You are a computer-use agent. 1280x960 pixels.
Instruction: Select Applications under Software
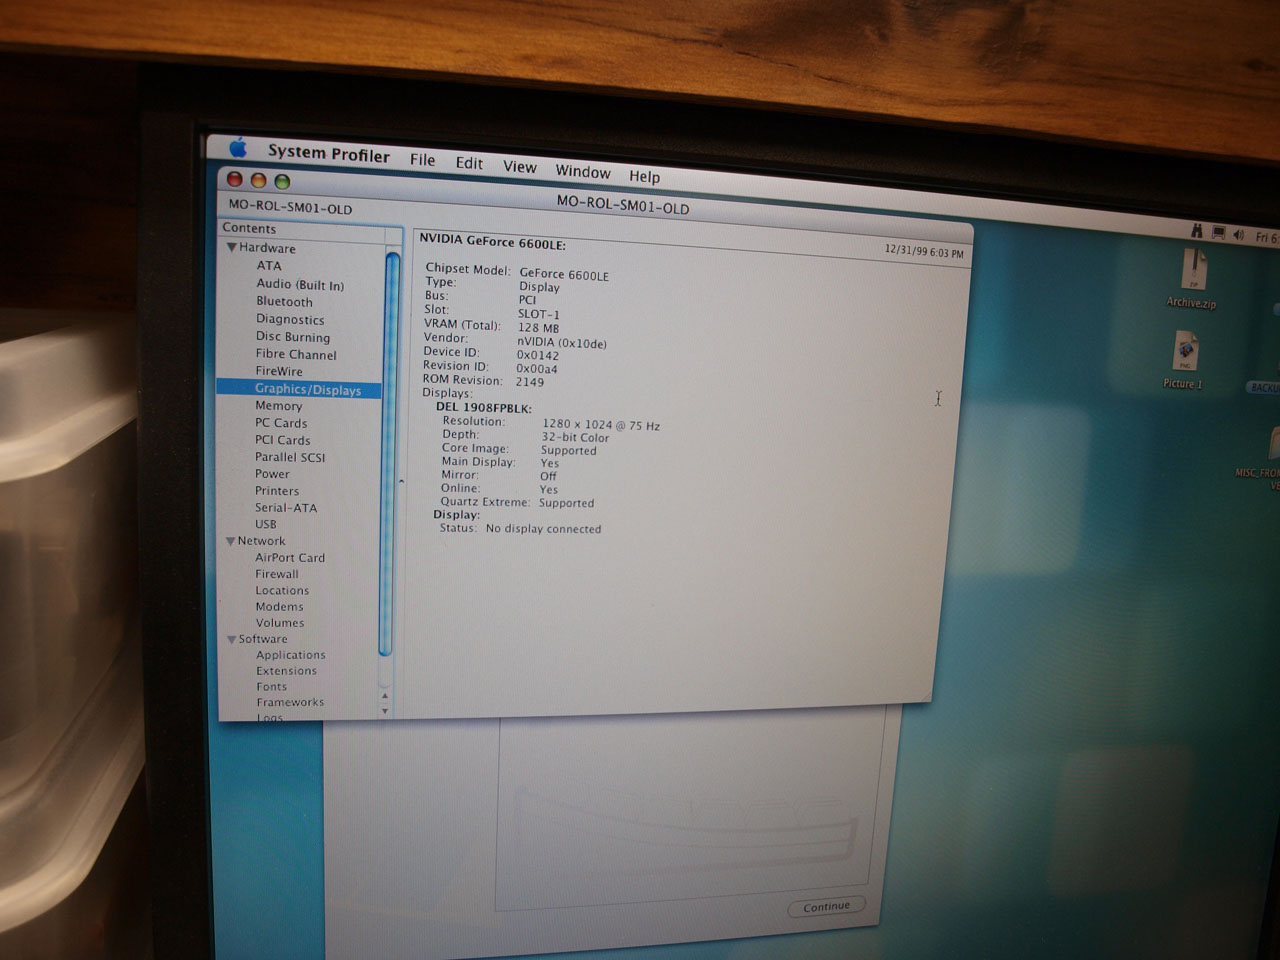[291, 655]
